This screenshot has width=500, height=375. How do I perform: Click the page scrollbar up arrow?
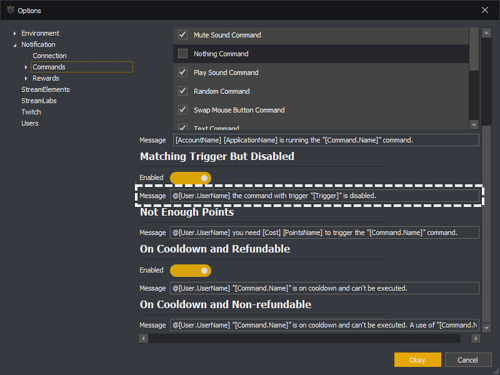coord(487,33)
